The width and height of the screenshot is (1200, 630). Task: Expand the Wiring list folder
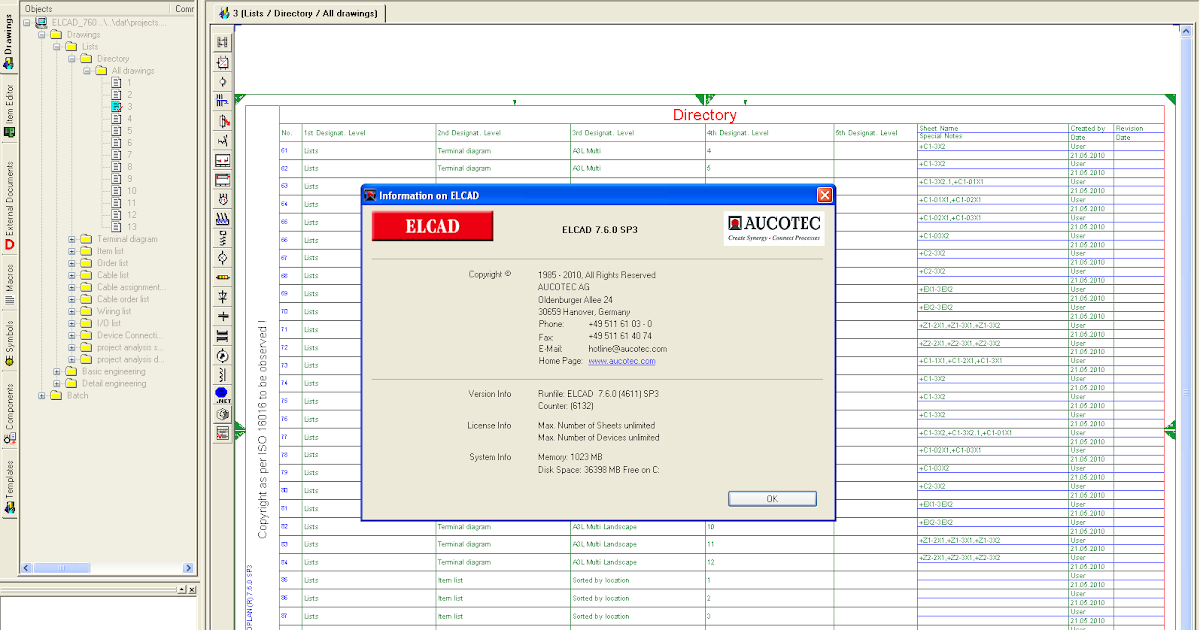(x=72, y=311)
